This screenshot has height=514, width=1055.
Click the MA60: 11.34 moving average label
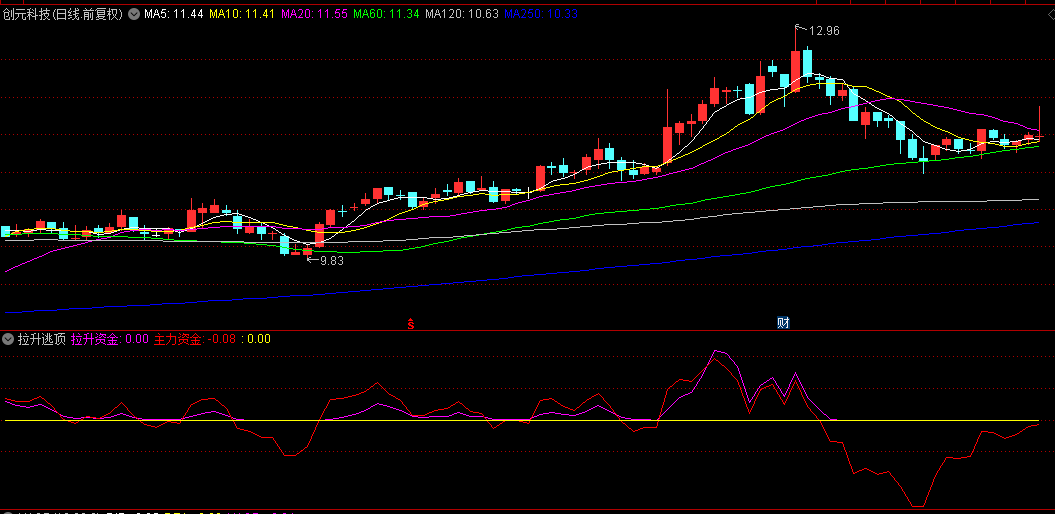click(x=387, y=13)
